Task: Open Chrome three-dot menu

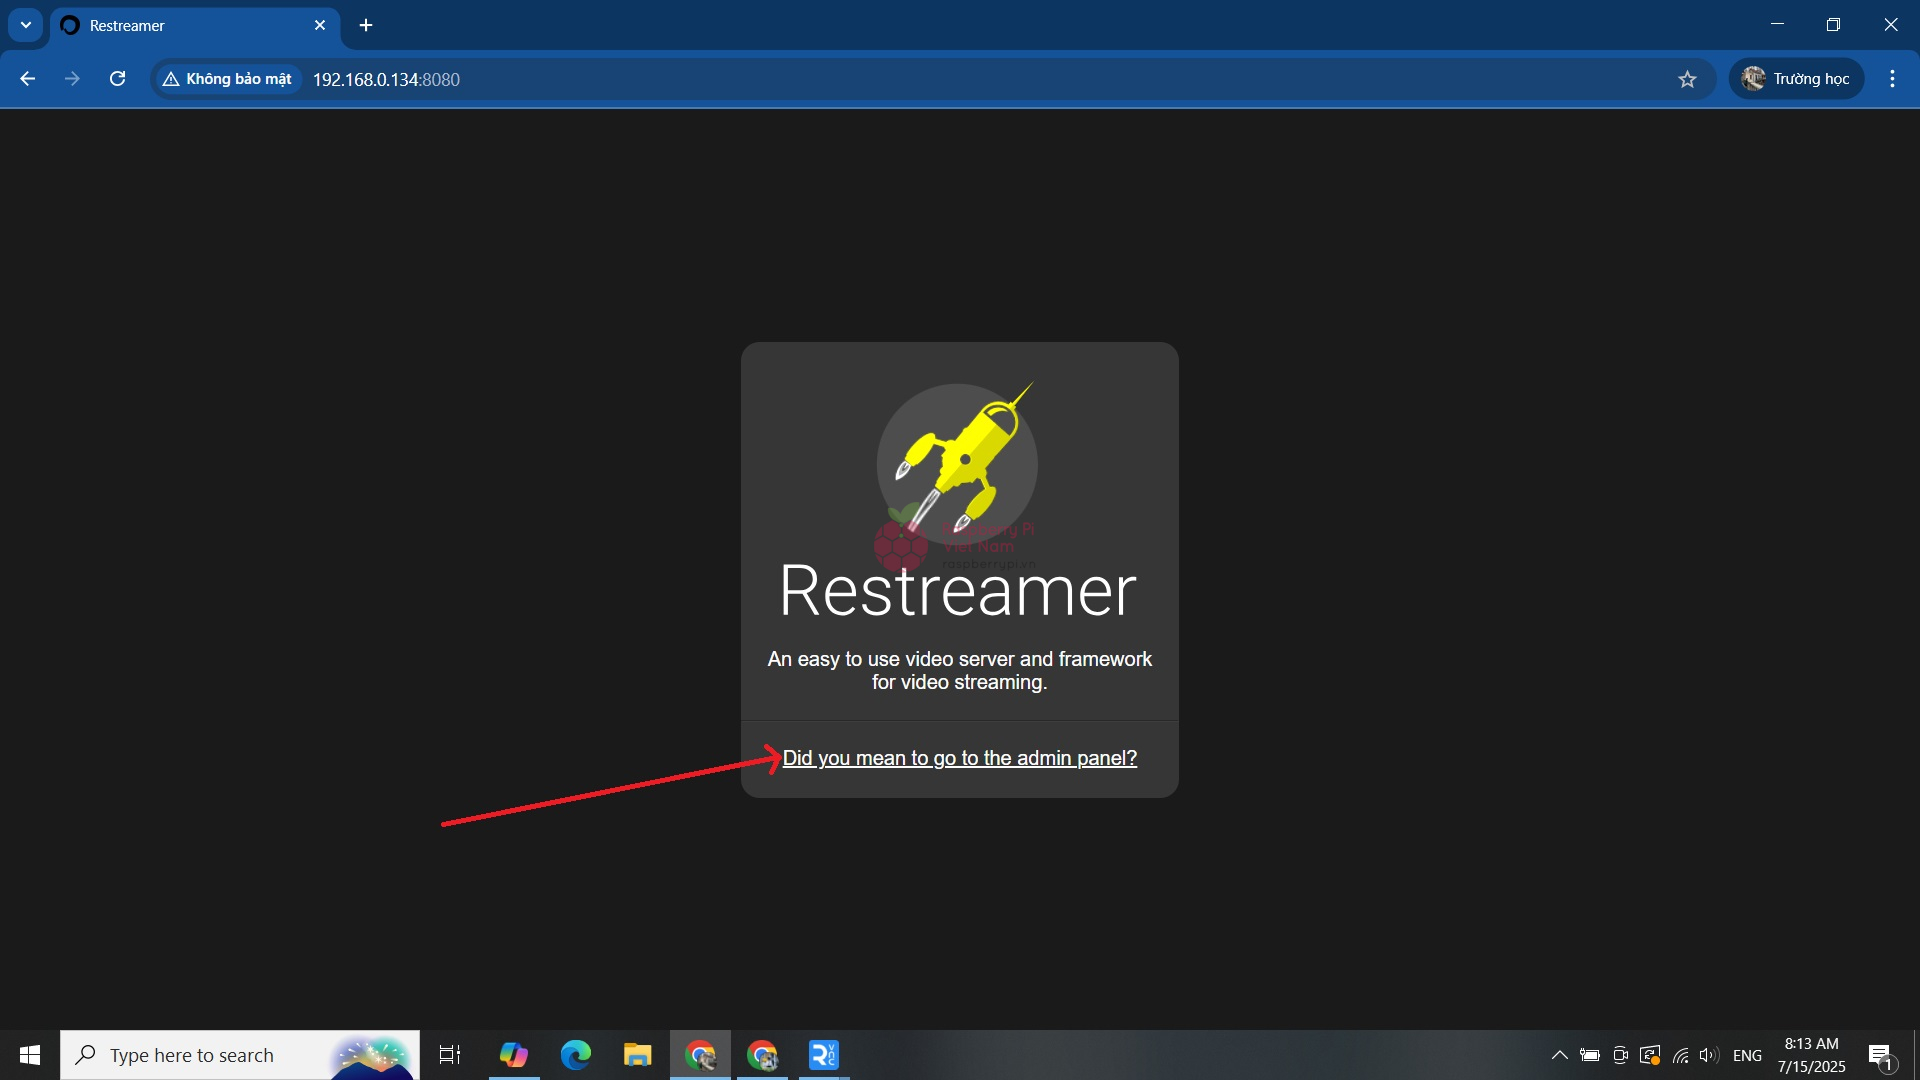Action: (x=1892, y=79)
